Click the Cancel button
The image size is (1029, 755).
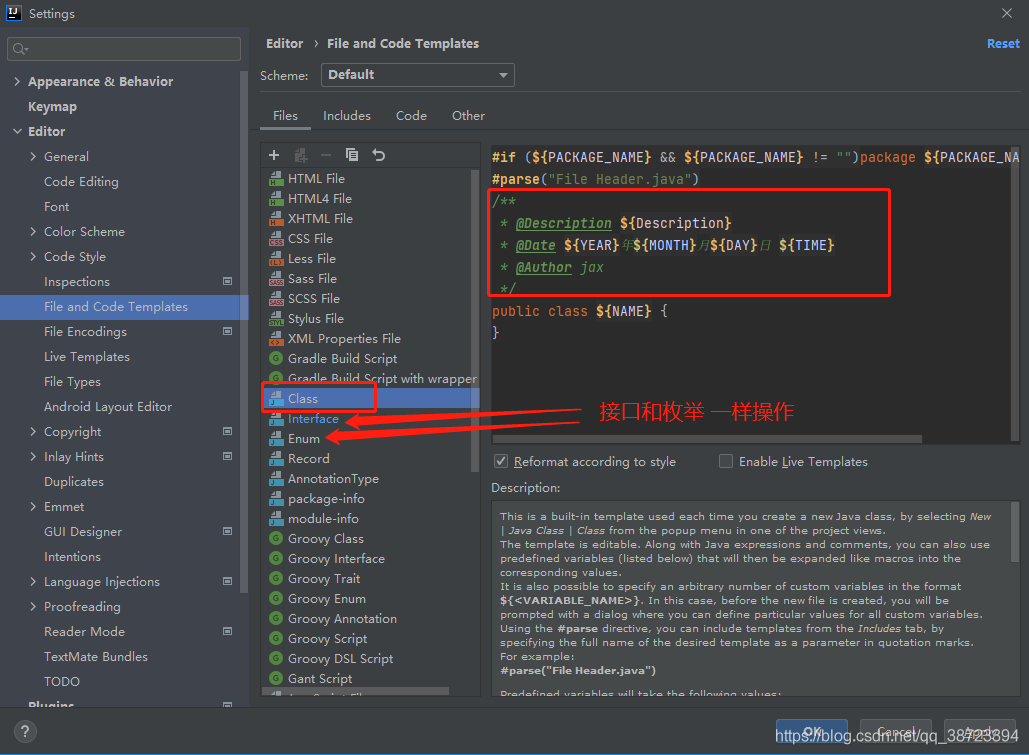tap(895, 731)
